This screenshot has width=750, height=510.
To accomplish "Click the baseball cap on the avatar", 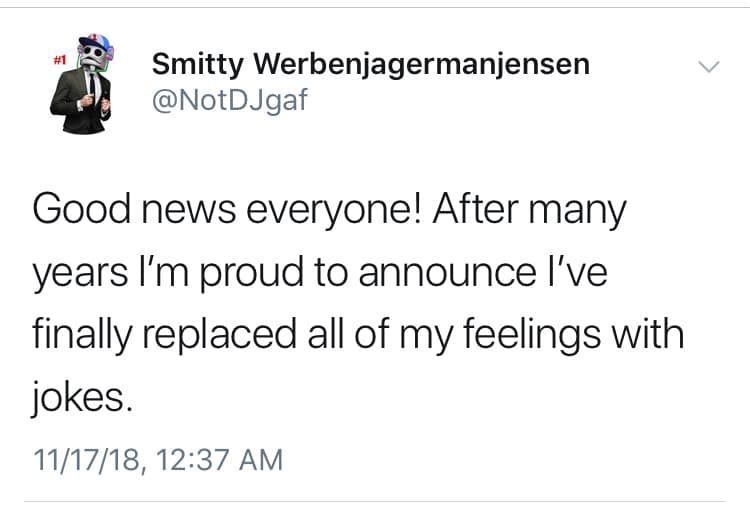I will click(x=96, y=43).
